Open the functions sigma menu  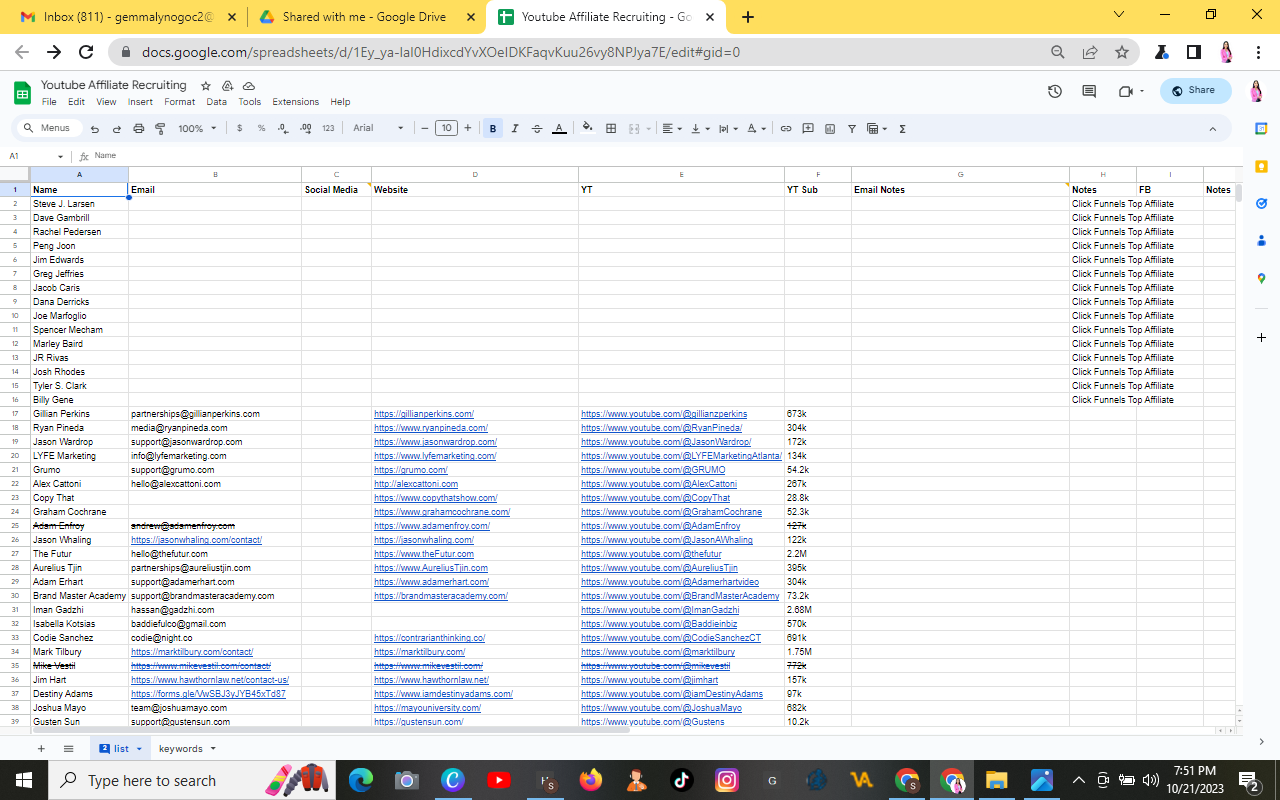click(x=903, y=128)
